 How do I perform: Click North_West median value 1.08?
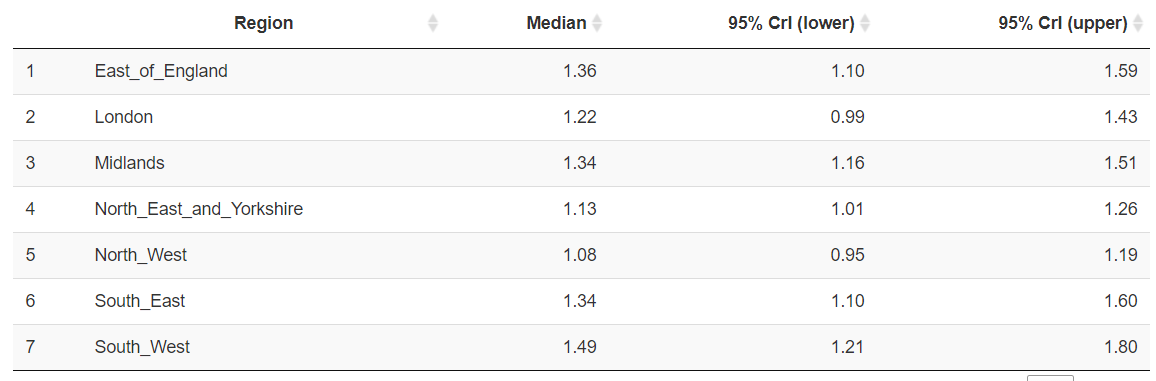click(579, 255)
